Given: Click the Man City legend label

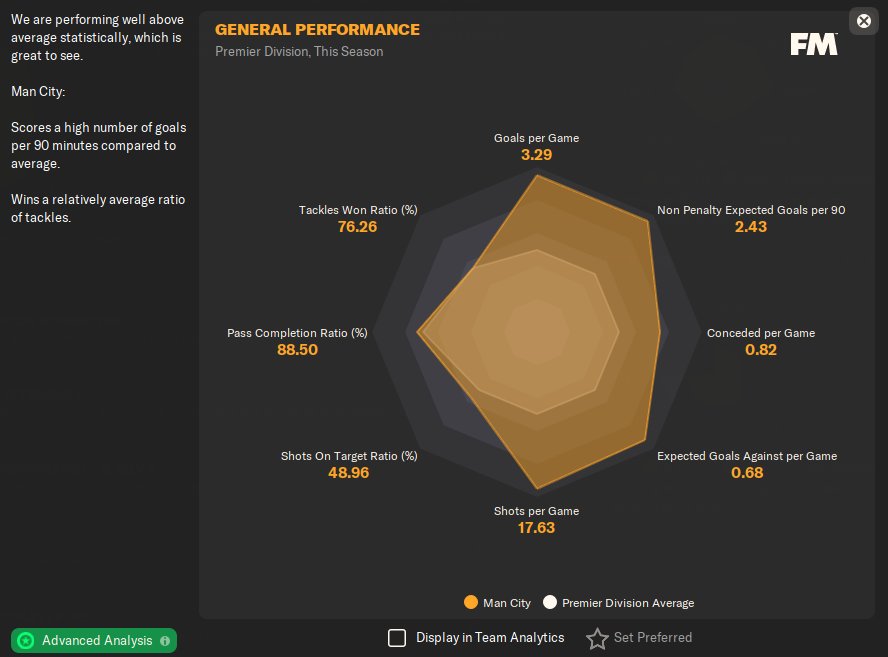Looking at the screenshot, I should [506, 603].
